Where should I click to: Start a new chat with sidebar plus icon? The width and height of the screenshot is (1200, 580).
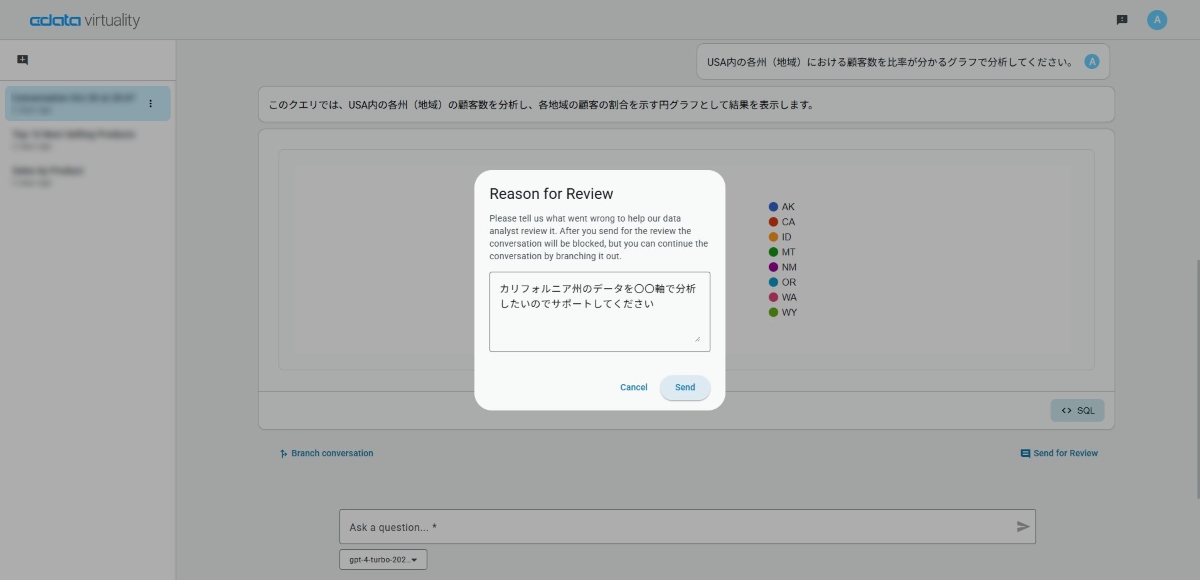pos(23,60)
